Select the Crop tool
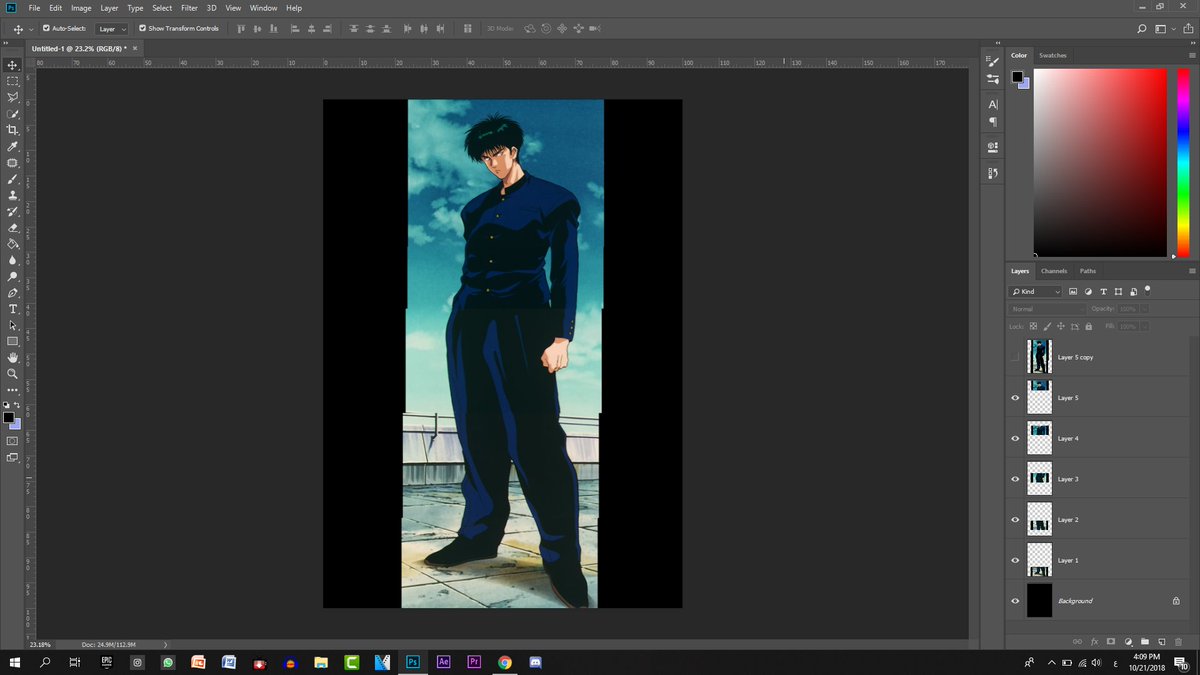 coord(13,130)
